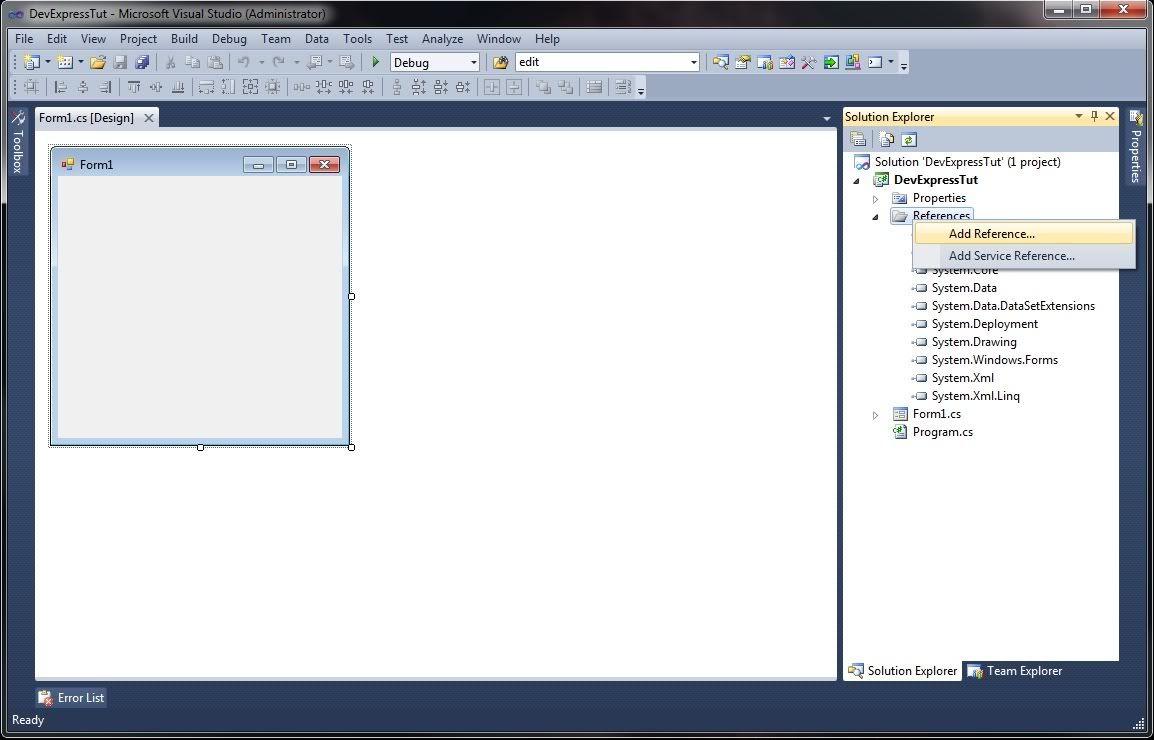Image resolution: width=1154 pixels, height=740 pixels.
Task: Expand the Form1.cs tree node
Action: [x=876, y=414]
